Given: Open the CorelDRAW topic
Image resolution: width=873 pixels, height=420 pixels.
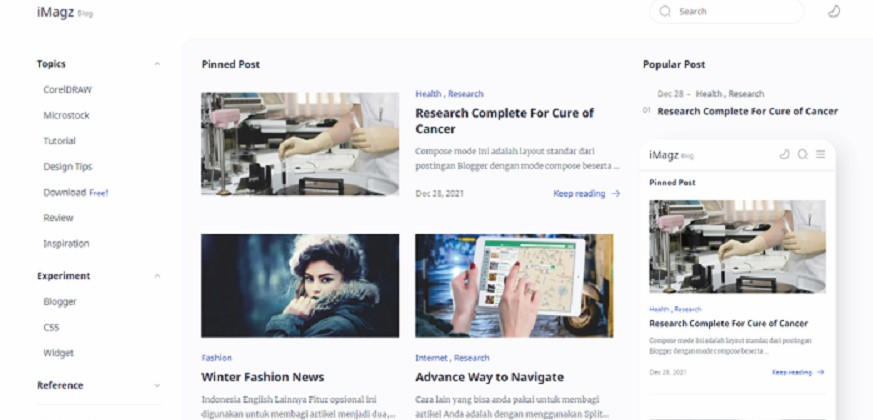Looking at the screenshot, I should coord(67,90).
